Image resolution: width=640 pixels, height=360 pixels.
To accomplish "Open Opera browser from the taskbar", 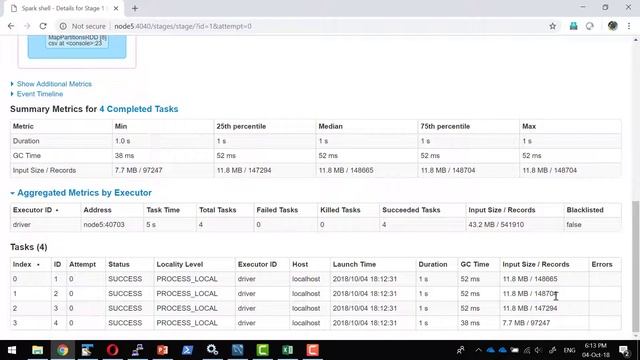I will point(112,350).
